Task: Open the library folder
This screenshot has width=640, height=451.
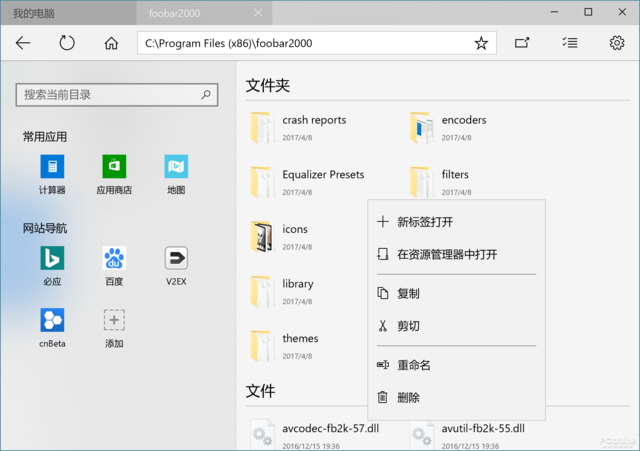Action: [x=282, y=292]
